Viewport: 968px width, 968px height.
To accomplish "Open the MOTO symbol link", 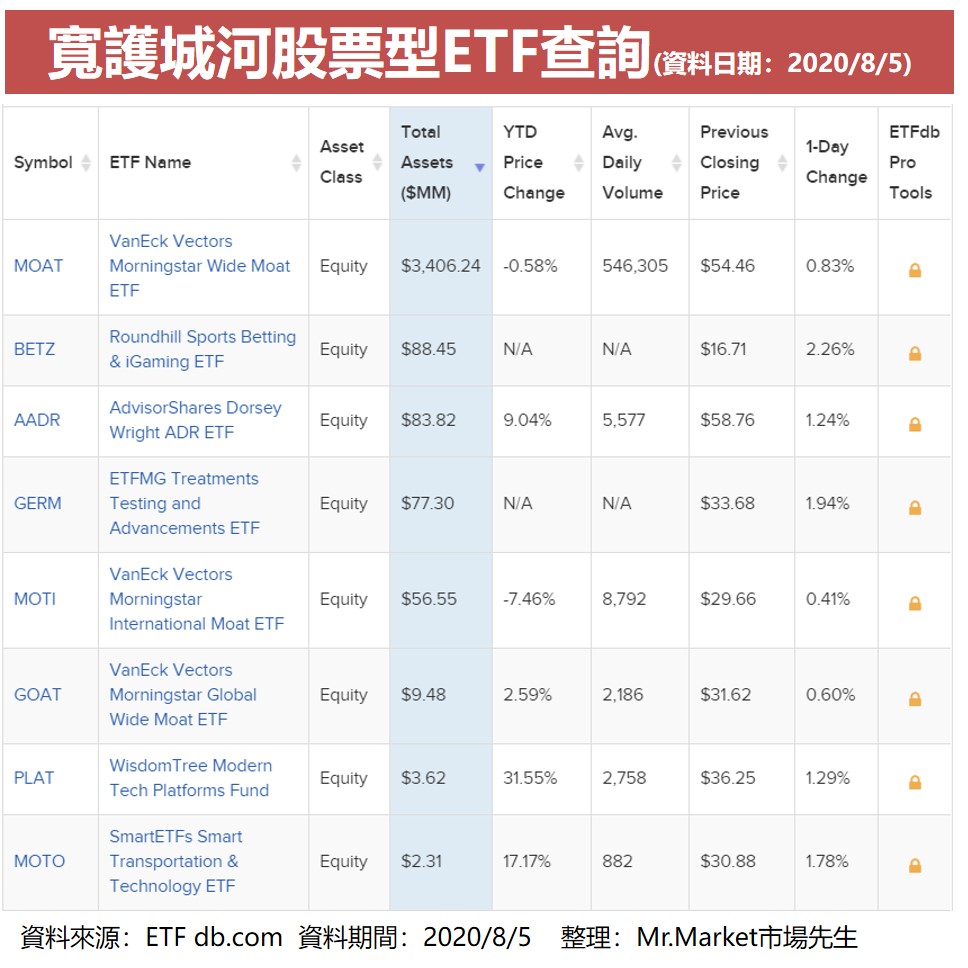I will (39, 862).
